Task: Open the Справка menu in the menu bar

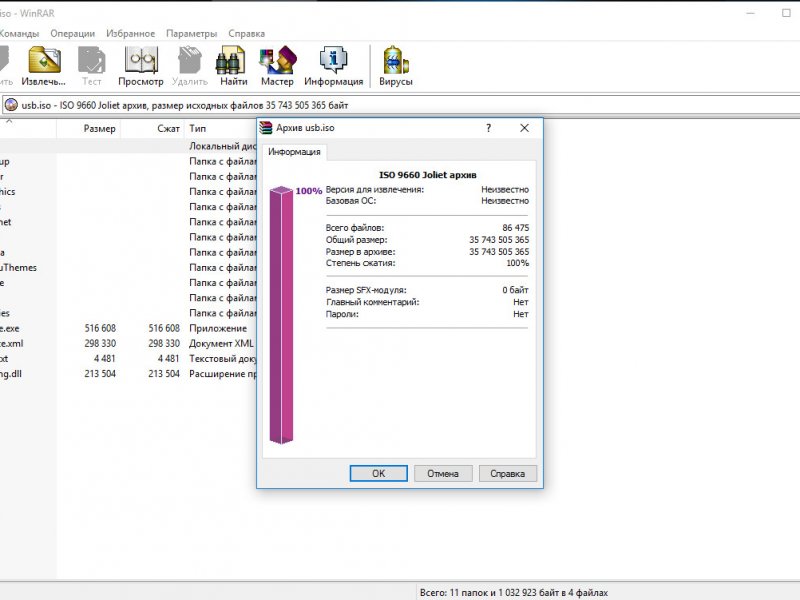Action: tap(246, 34)
